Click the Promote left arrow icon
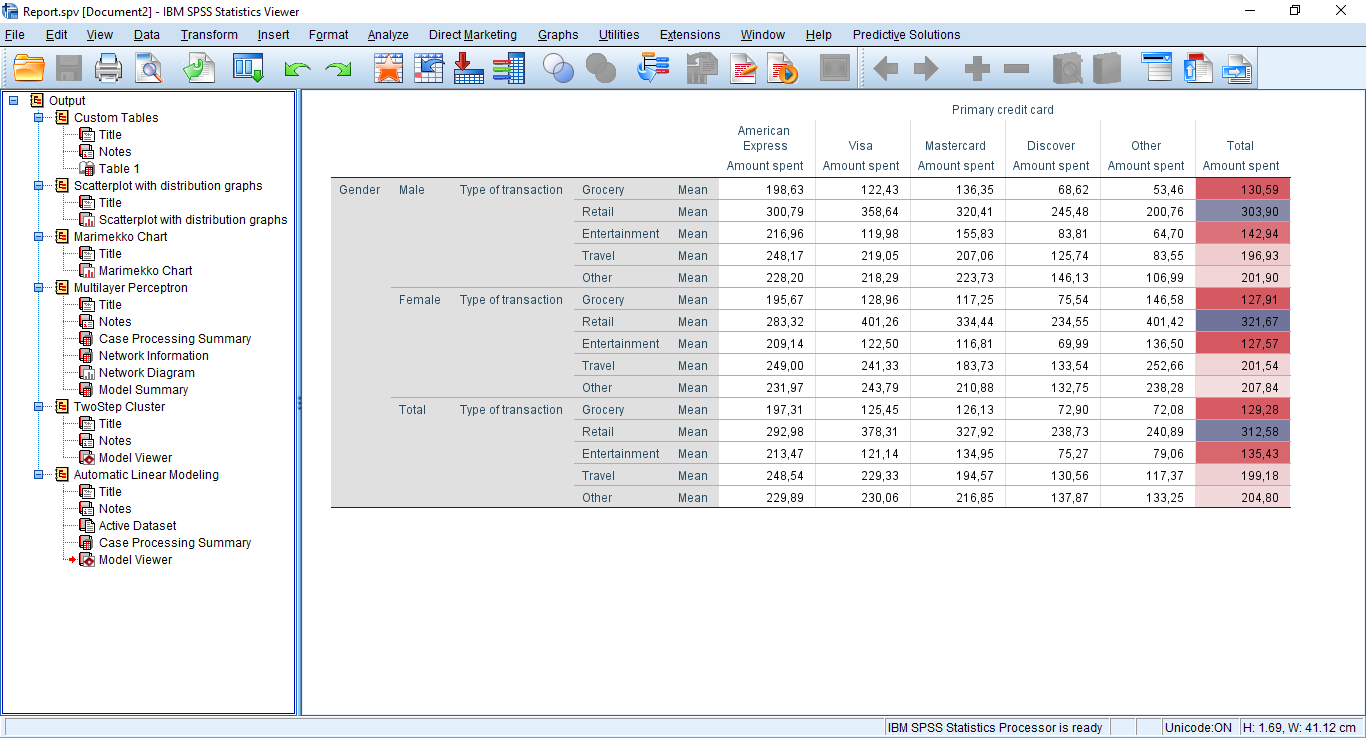Screen dimensions: 1366x738 tap(886, 69)
